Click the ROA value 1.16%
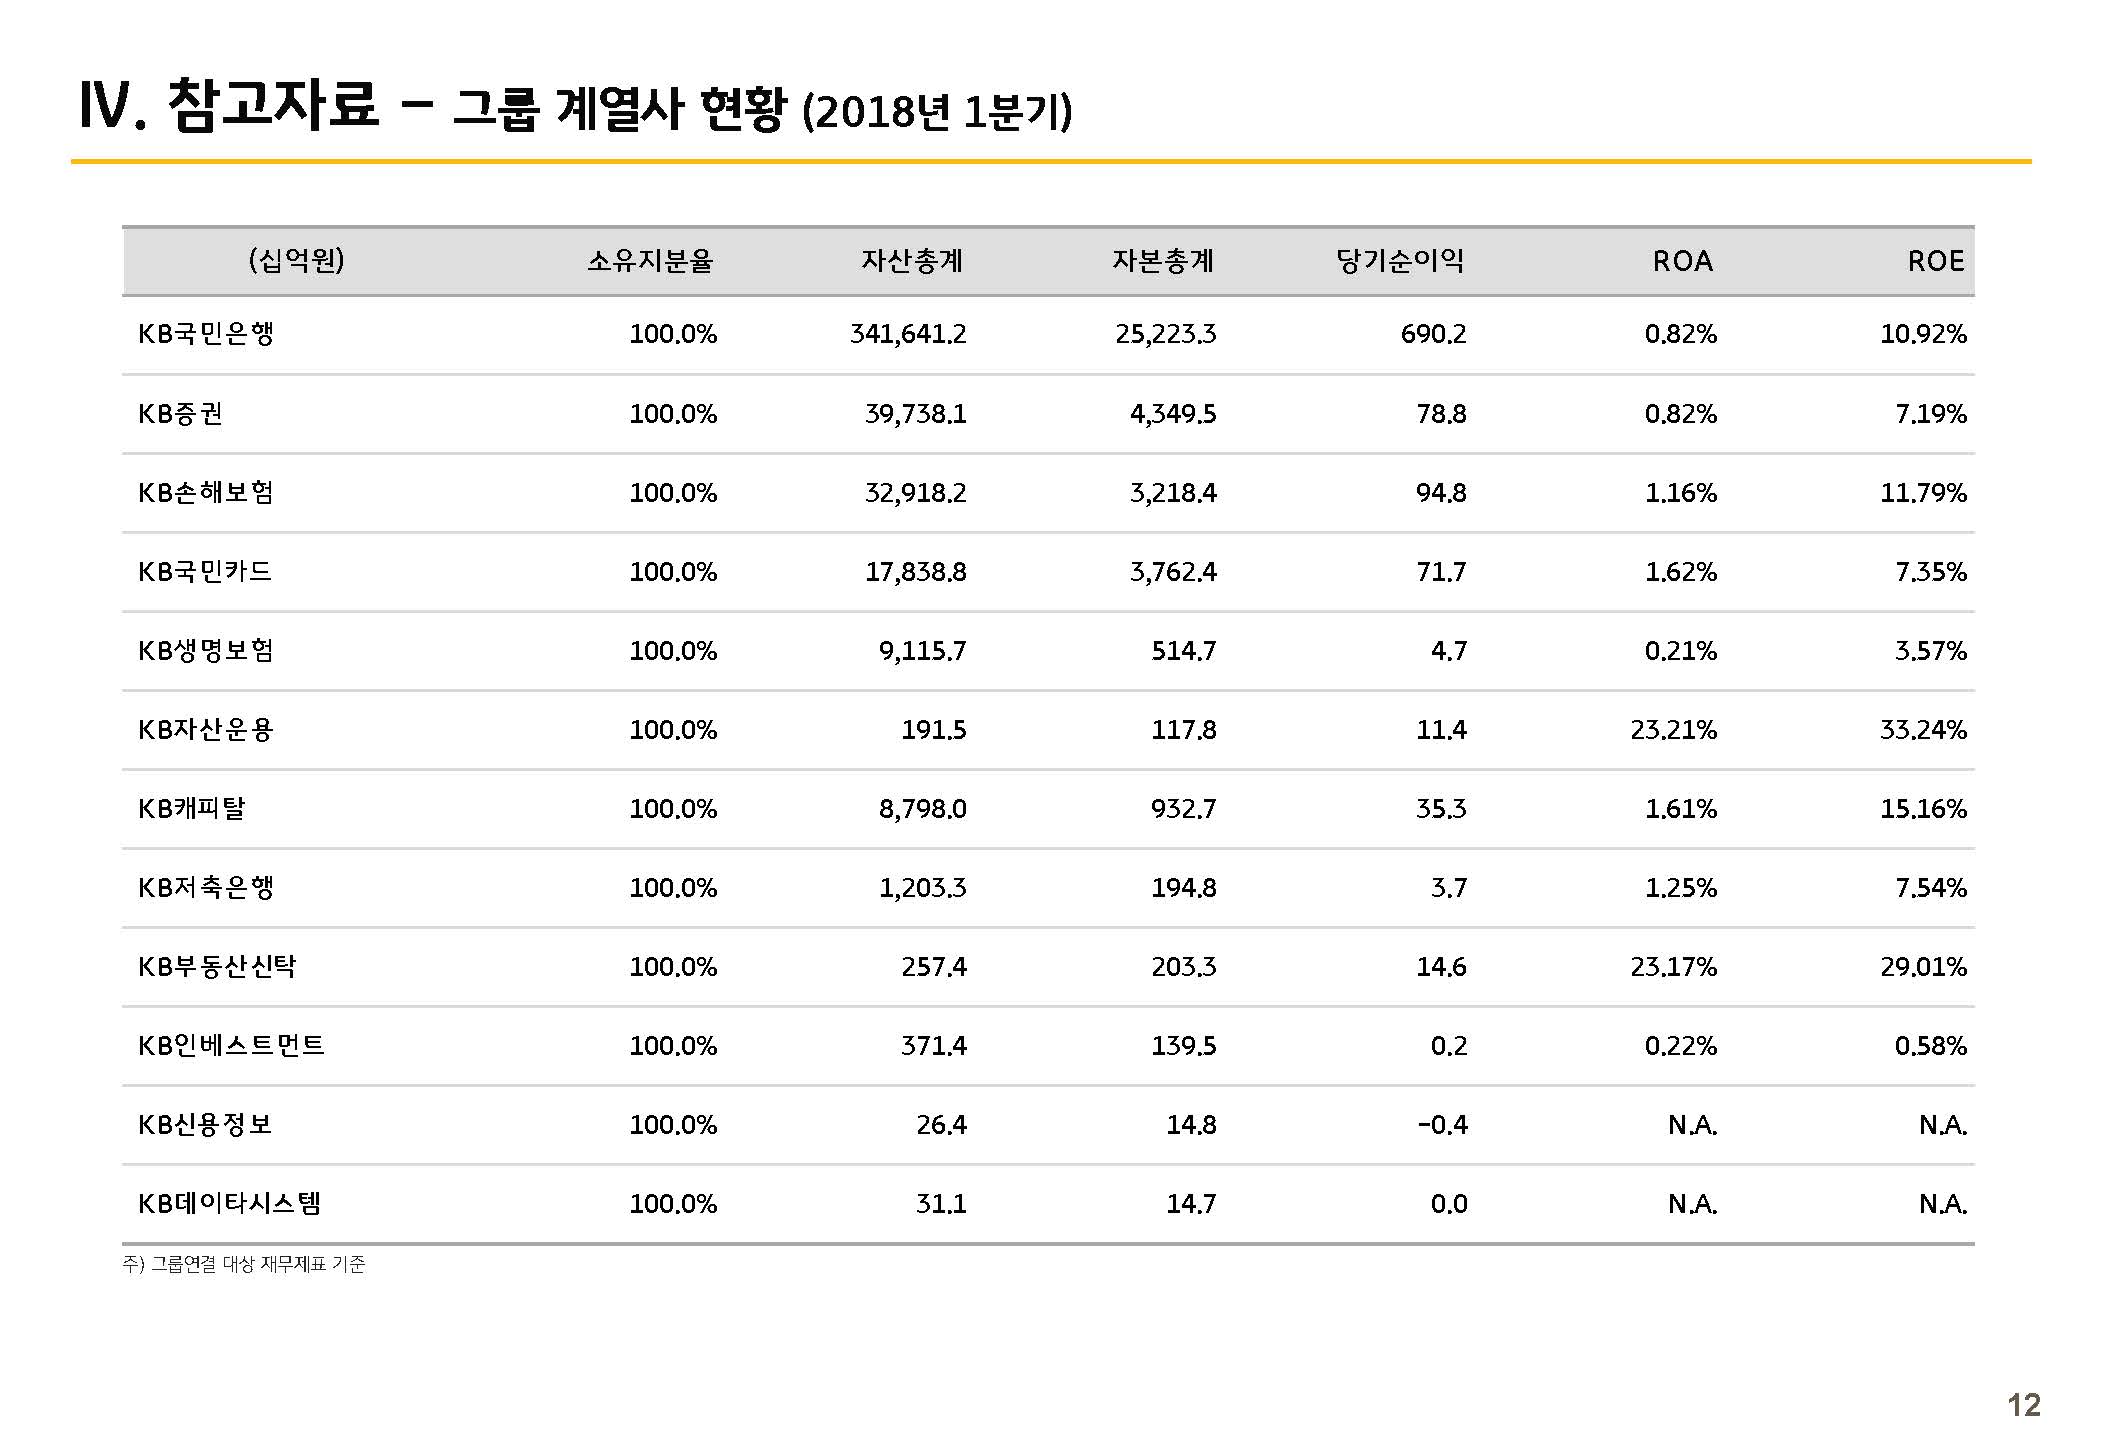The image size is (2102, 1455). coord(1681,493)
